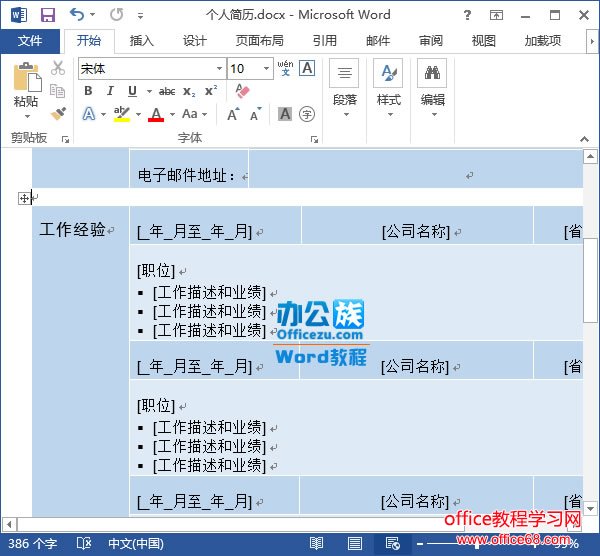Click 中文(中国) language indicator

point(136,544)
